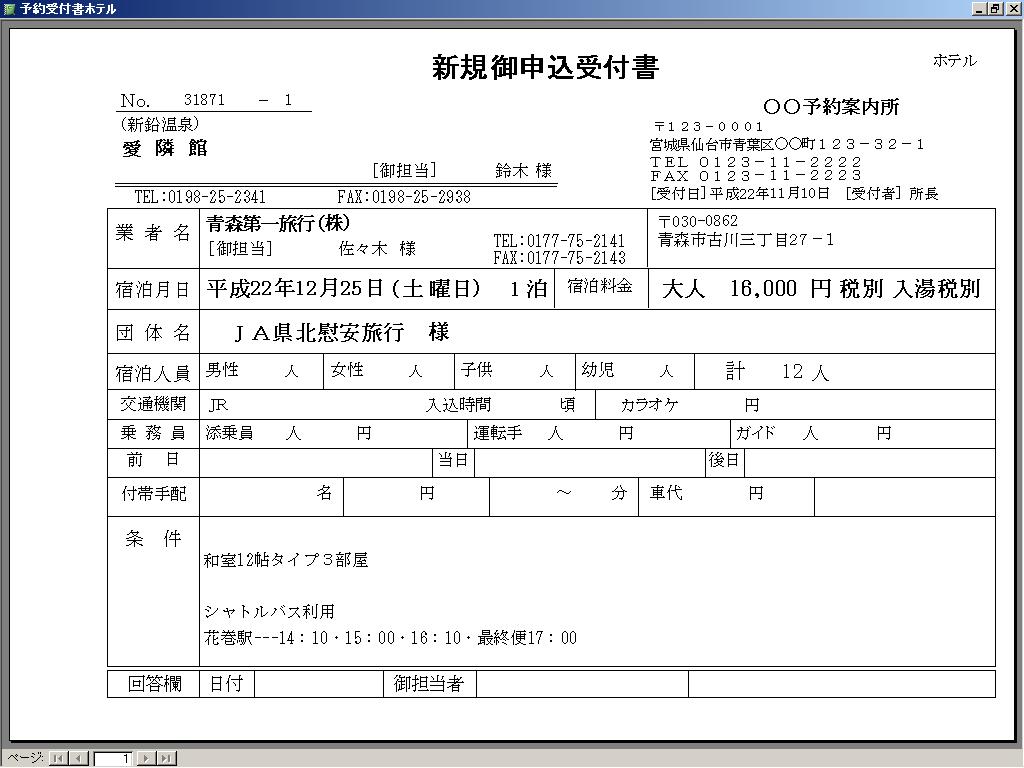Click the condition text 和室12帖タイプ3部屋
This screenshot has height=768, width=1024.
pos(286,560)
